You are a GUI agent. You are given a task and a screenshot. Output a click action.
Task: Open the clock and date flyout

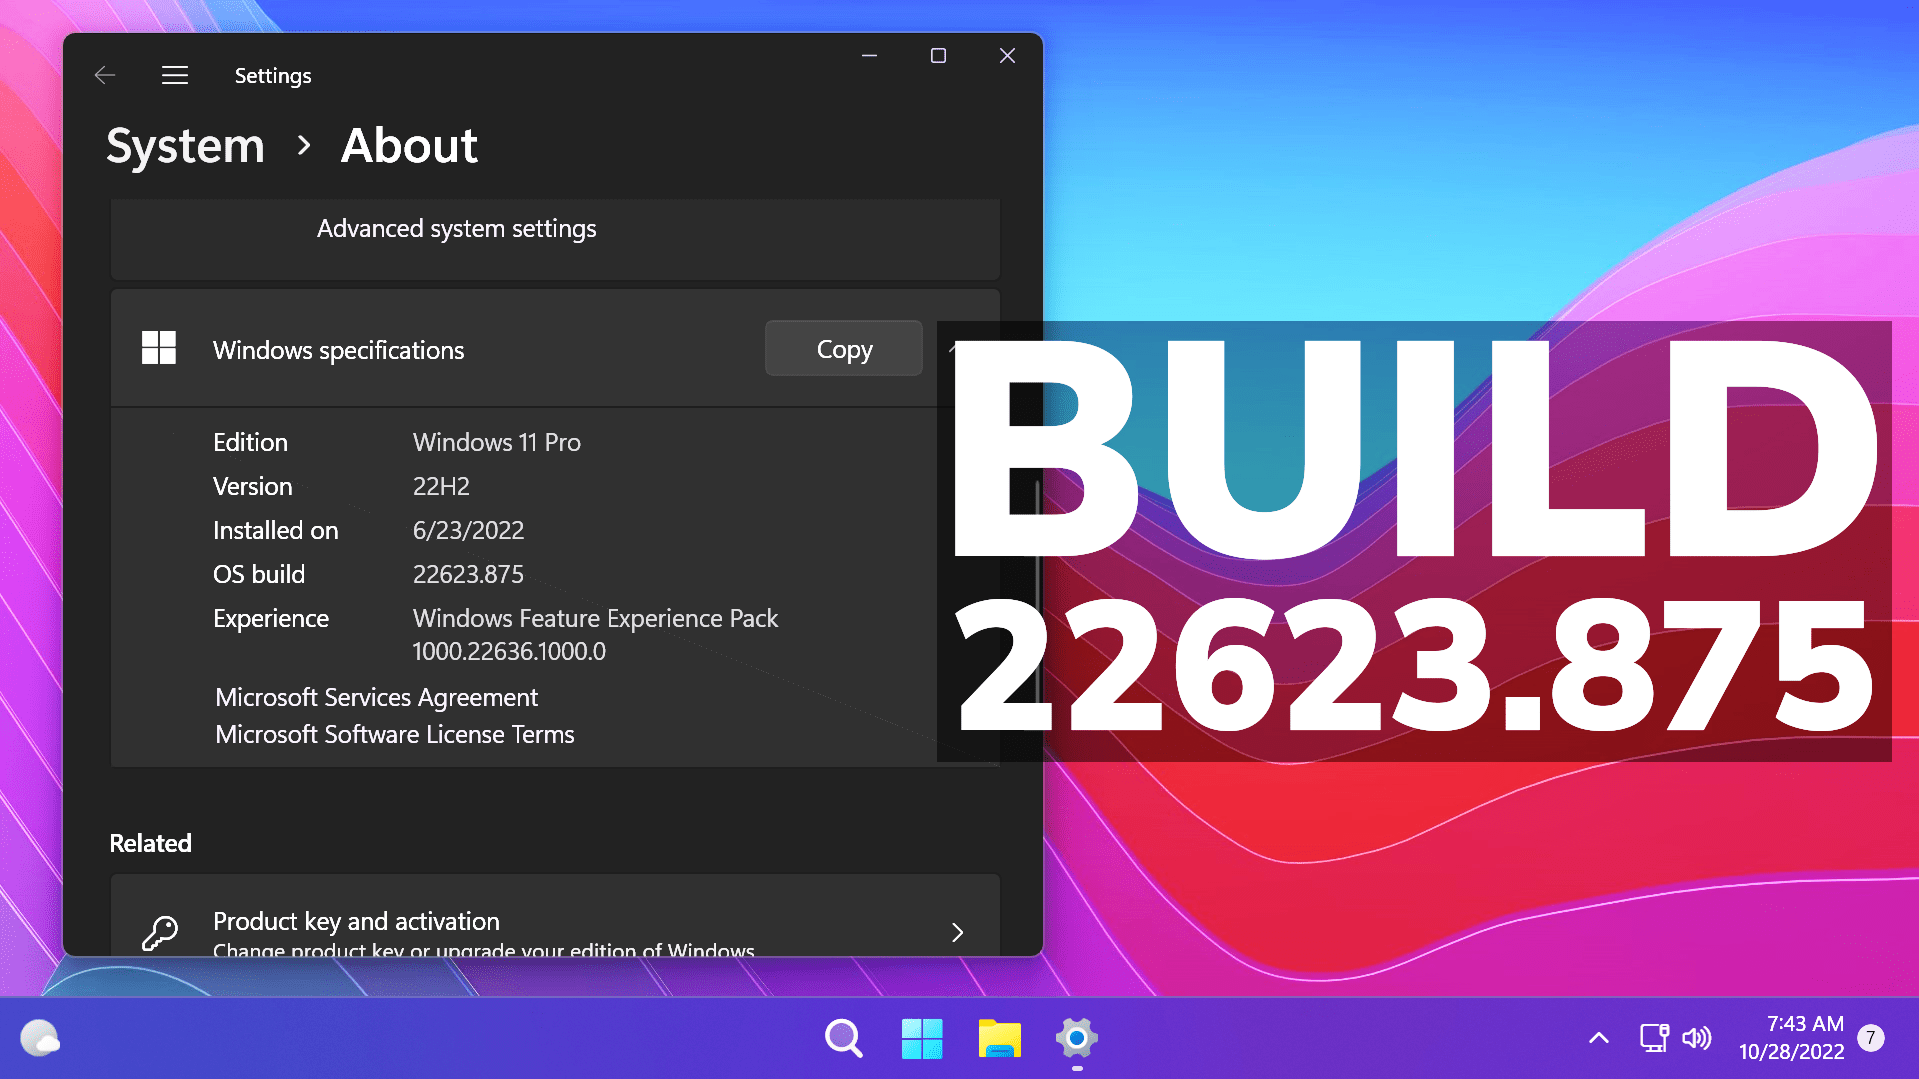[1791, 1038]
